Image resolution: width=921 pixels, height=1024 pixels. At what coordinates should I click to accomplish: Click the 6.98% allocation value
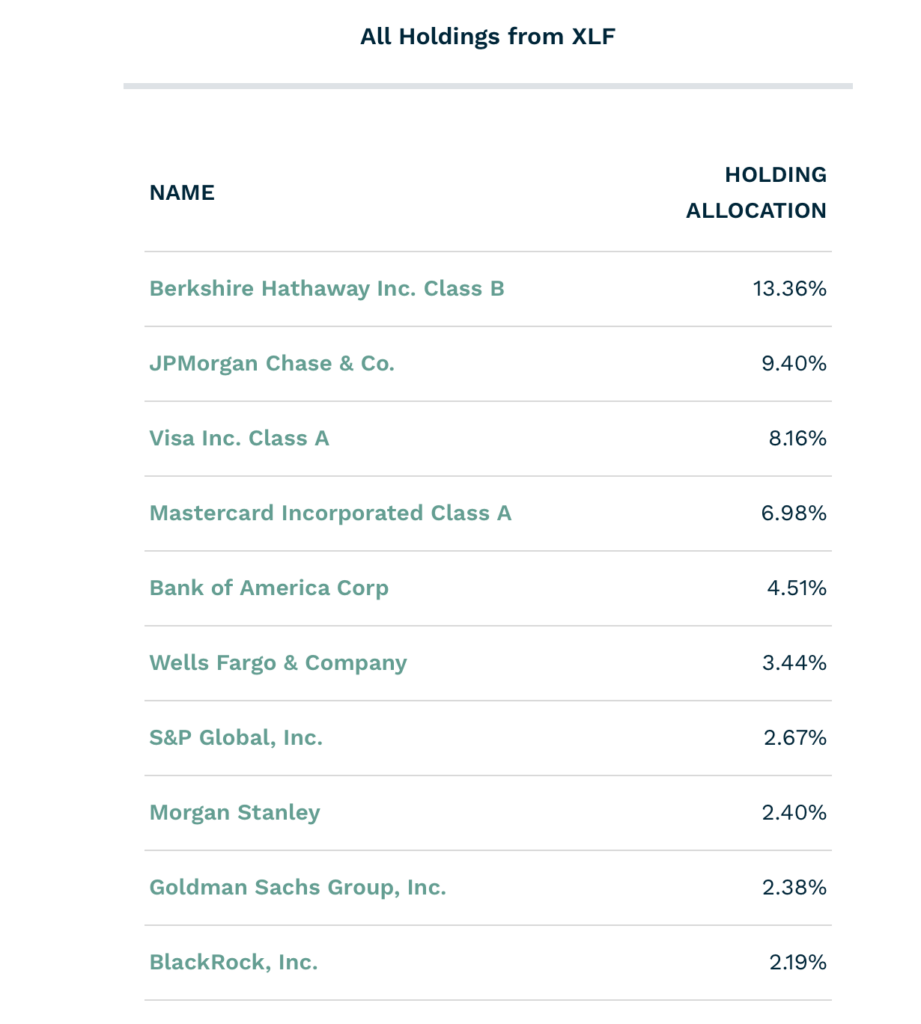pyautogui.click(x=794, y=513)
